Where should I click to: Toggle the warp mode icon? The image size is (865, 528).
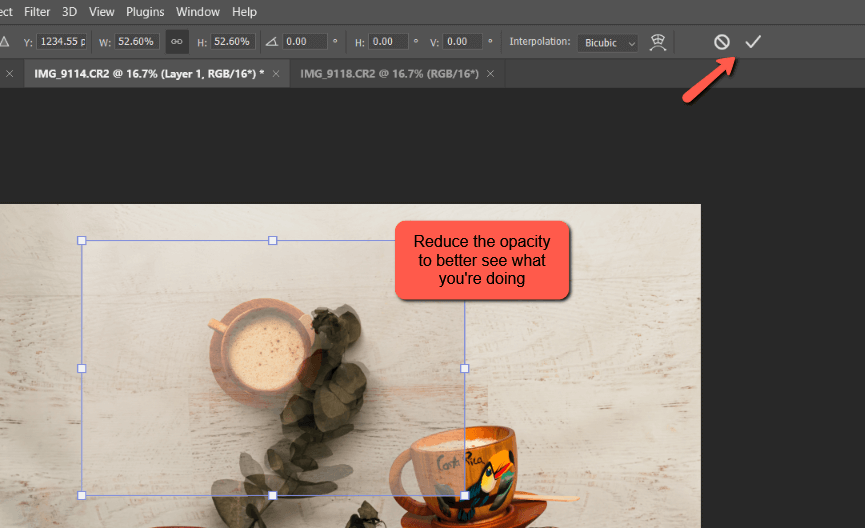658,42
